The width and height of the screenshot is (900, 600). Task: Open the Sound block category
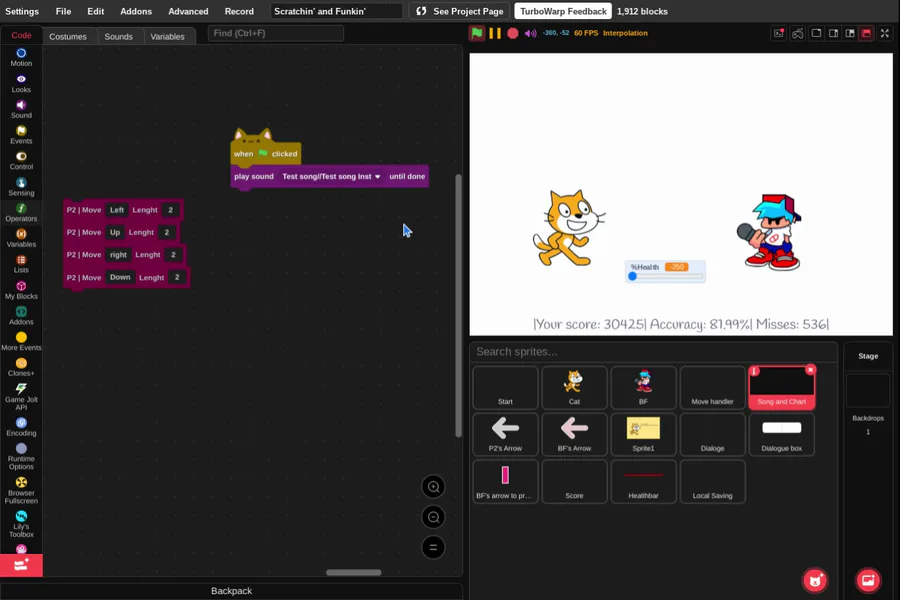pos(21,109)
